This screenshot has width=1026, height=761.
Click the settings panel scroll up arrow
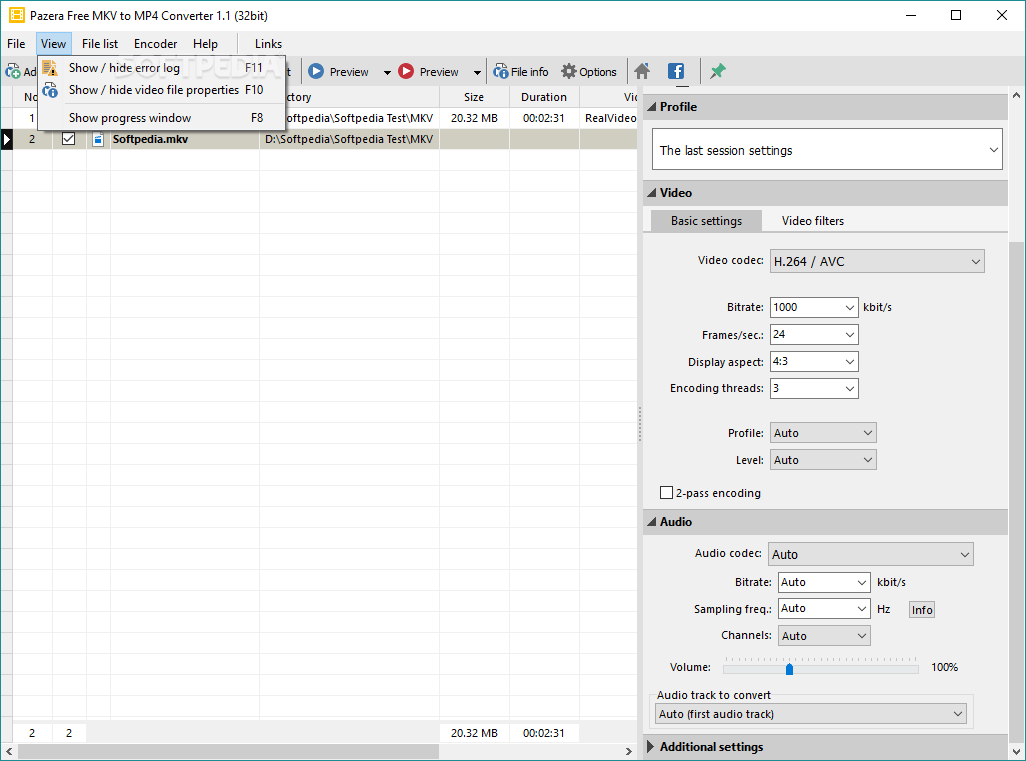click(1016, 95)
